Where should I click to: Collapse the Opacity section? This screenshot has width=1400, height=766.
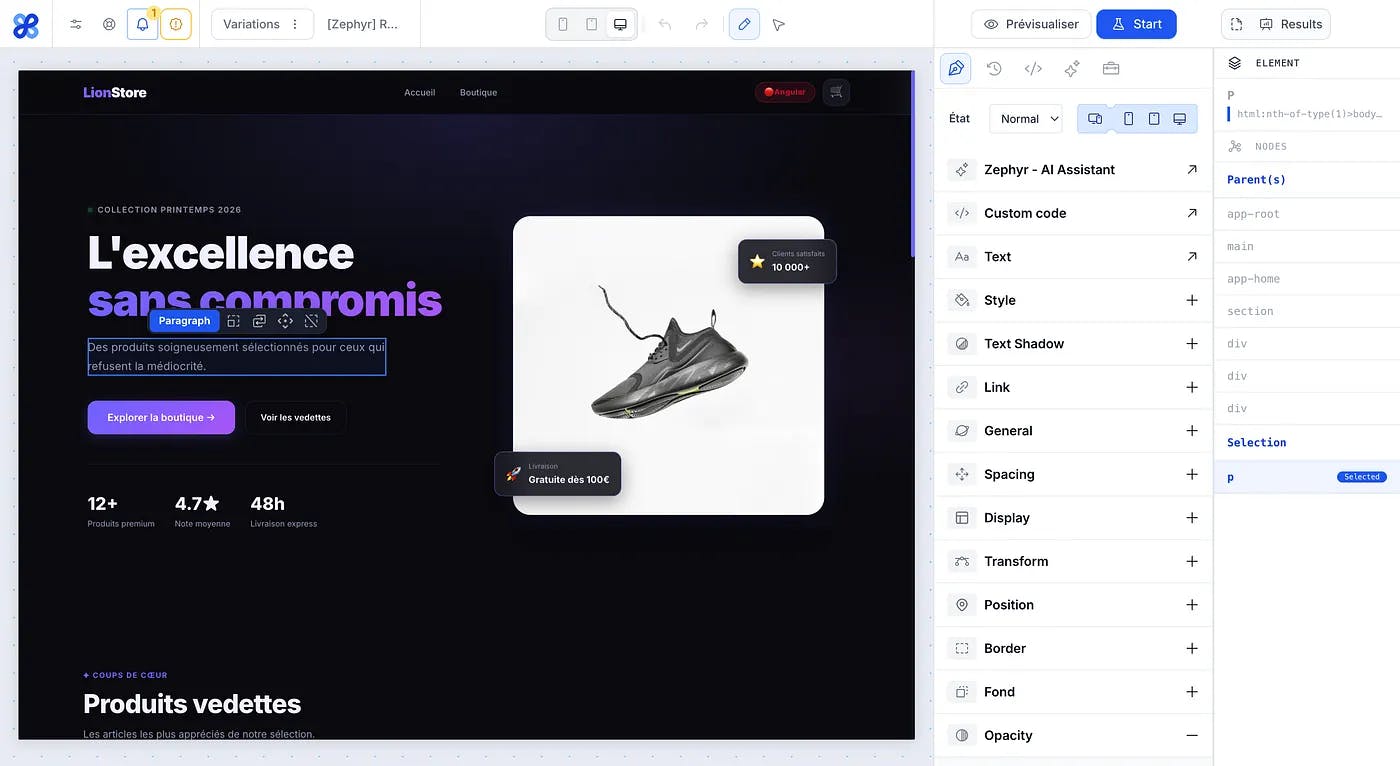1191,735
